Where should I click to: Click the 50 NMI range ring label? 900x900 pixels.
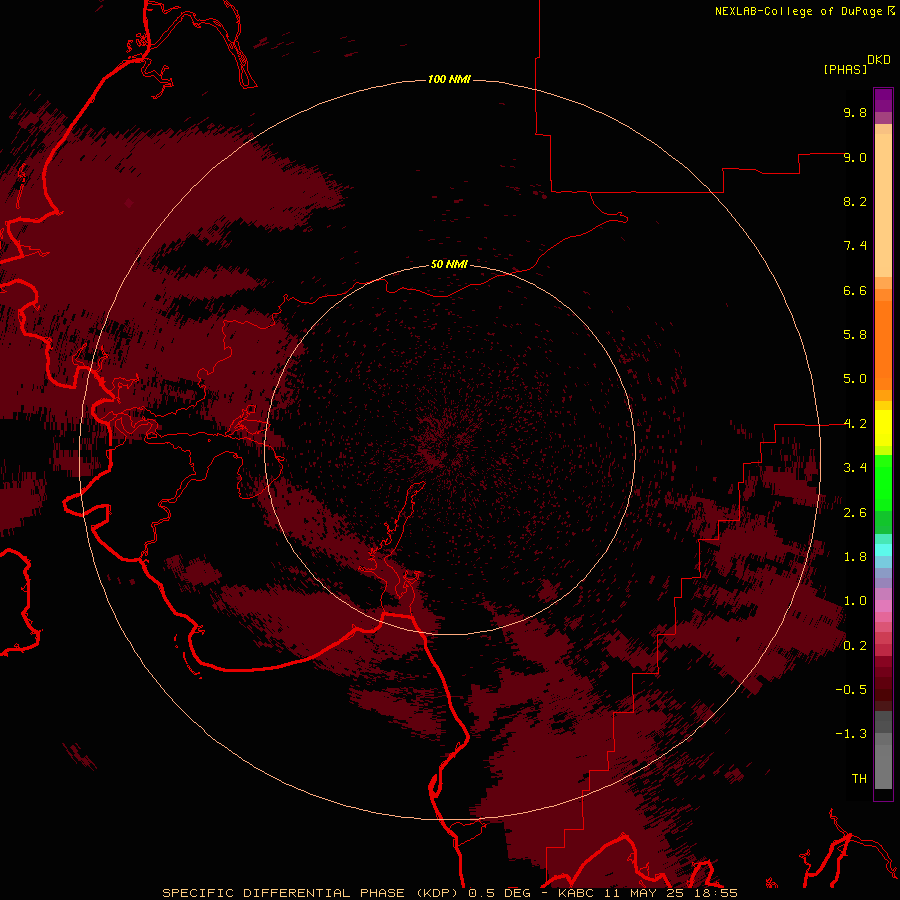click(449, 264)
